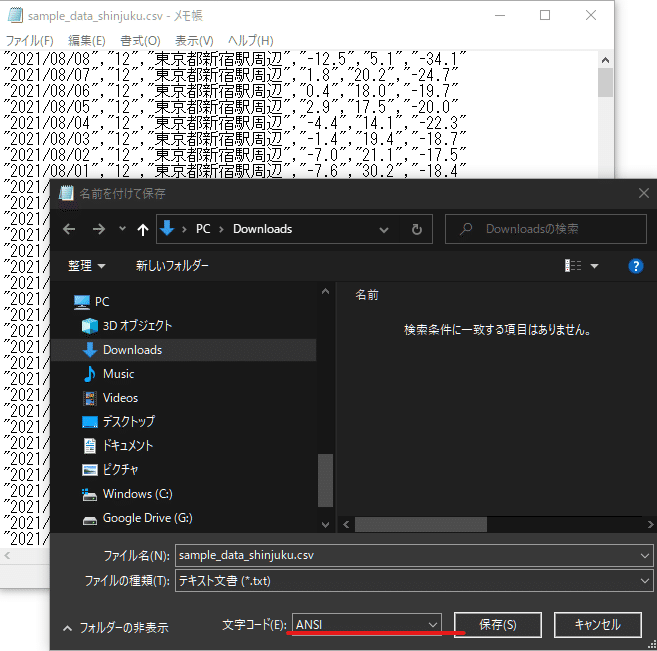657x651 pixels.
Task: Collapse folders with フォルダーの非表示
Action: [116, 628]
